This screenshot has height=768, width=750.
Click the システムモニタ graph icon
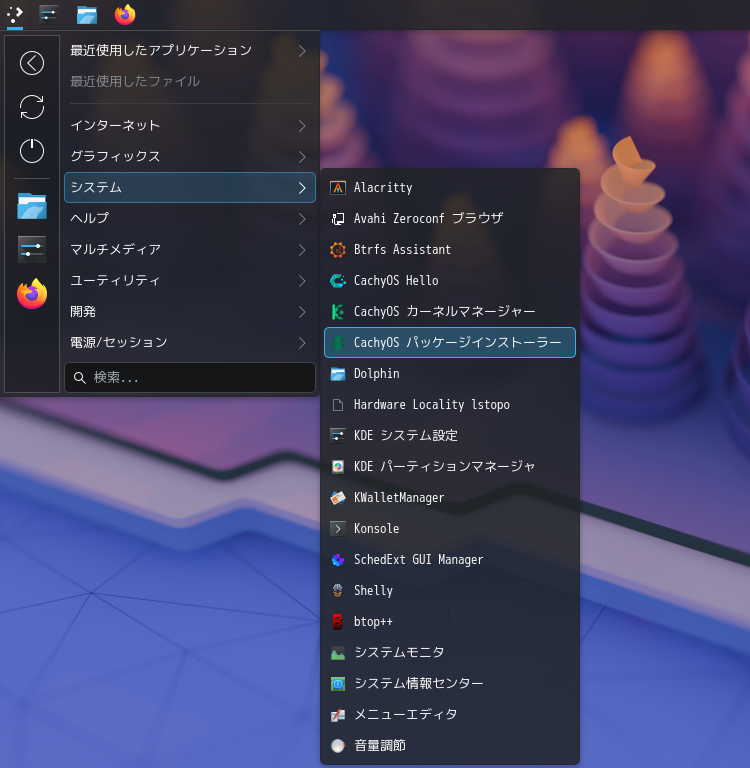pos(338,652)
